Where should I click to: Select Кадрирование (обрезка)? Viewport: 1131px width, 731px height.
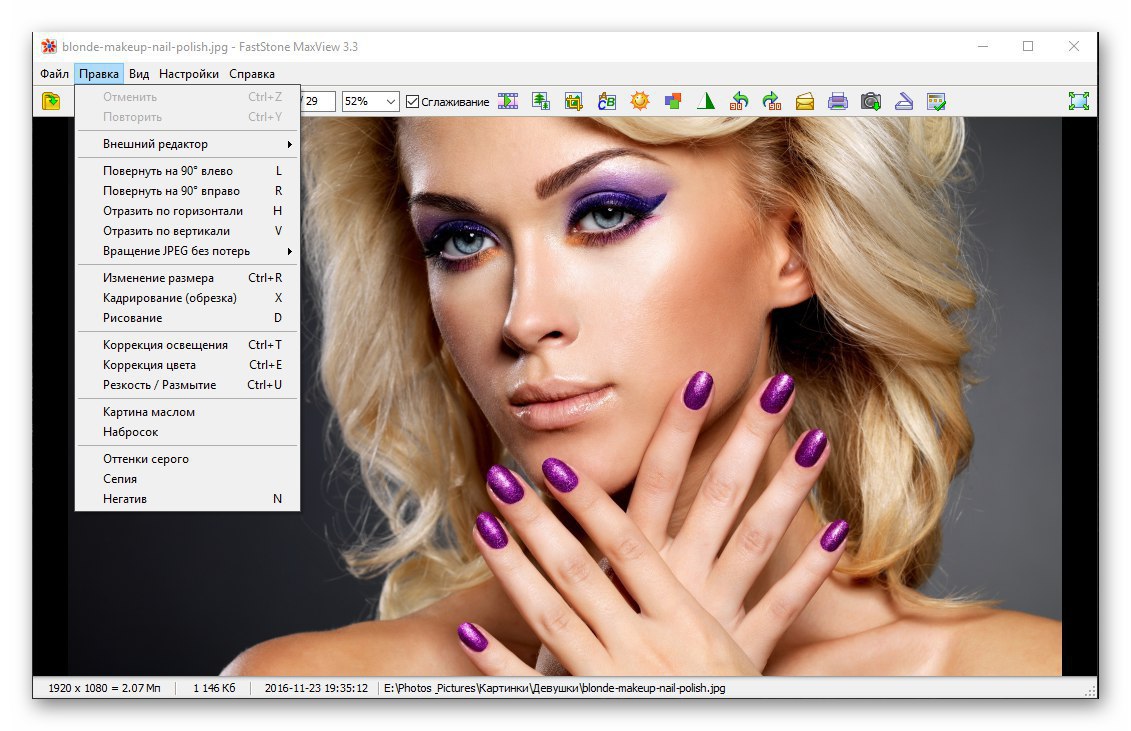[x=188, y=298]
